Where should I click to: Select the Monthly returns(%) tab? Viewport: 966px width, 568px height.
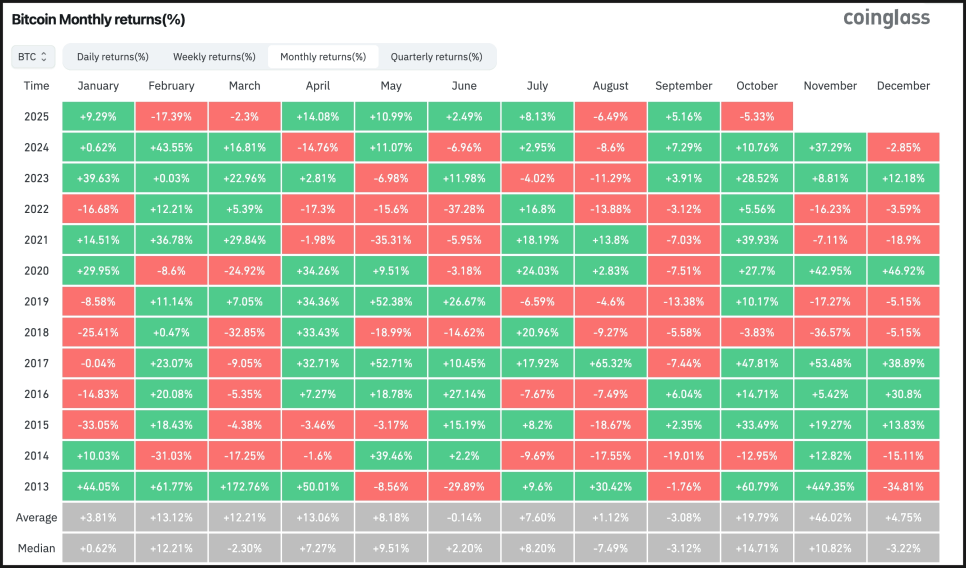[x=323, y=57]
